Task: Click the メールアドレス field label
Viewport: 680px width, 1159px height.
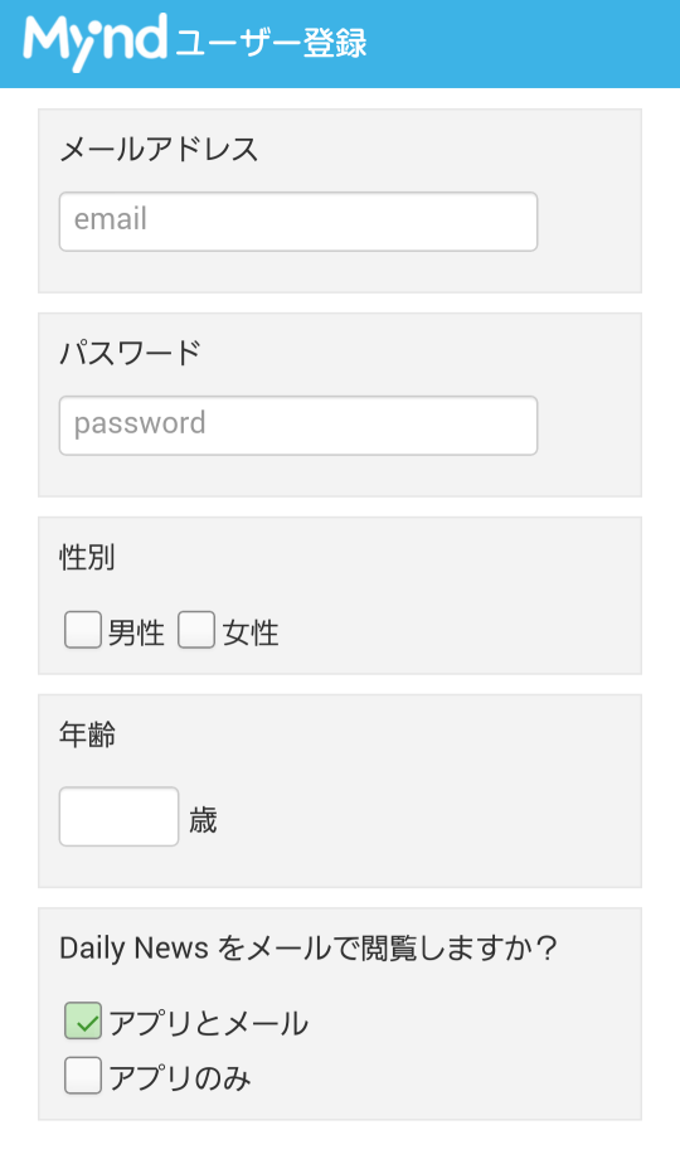Action: (159, 149)
